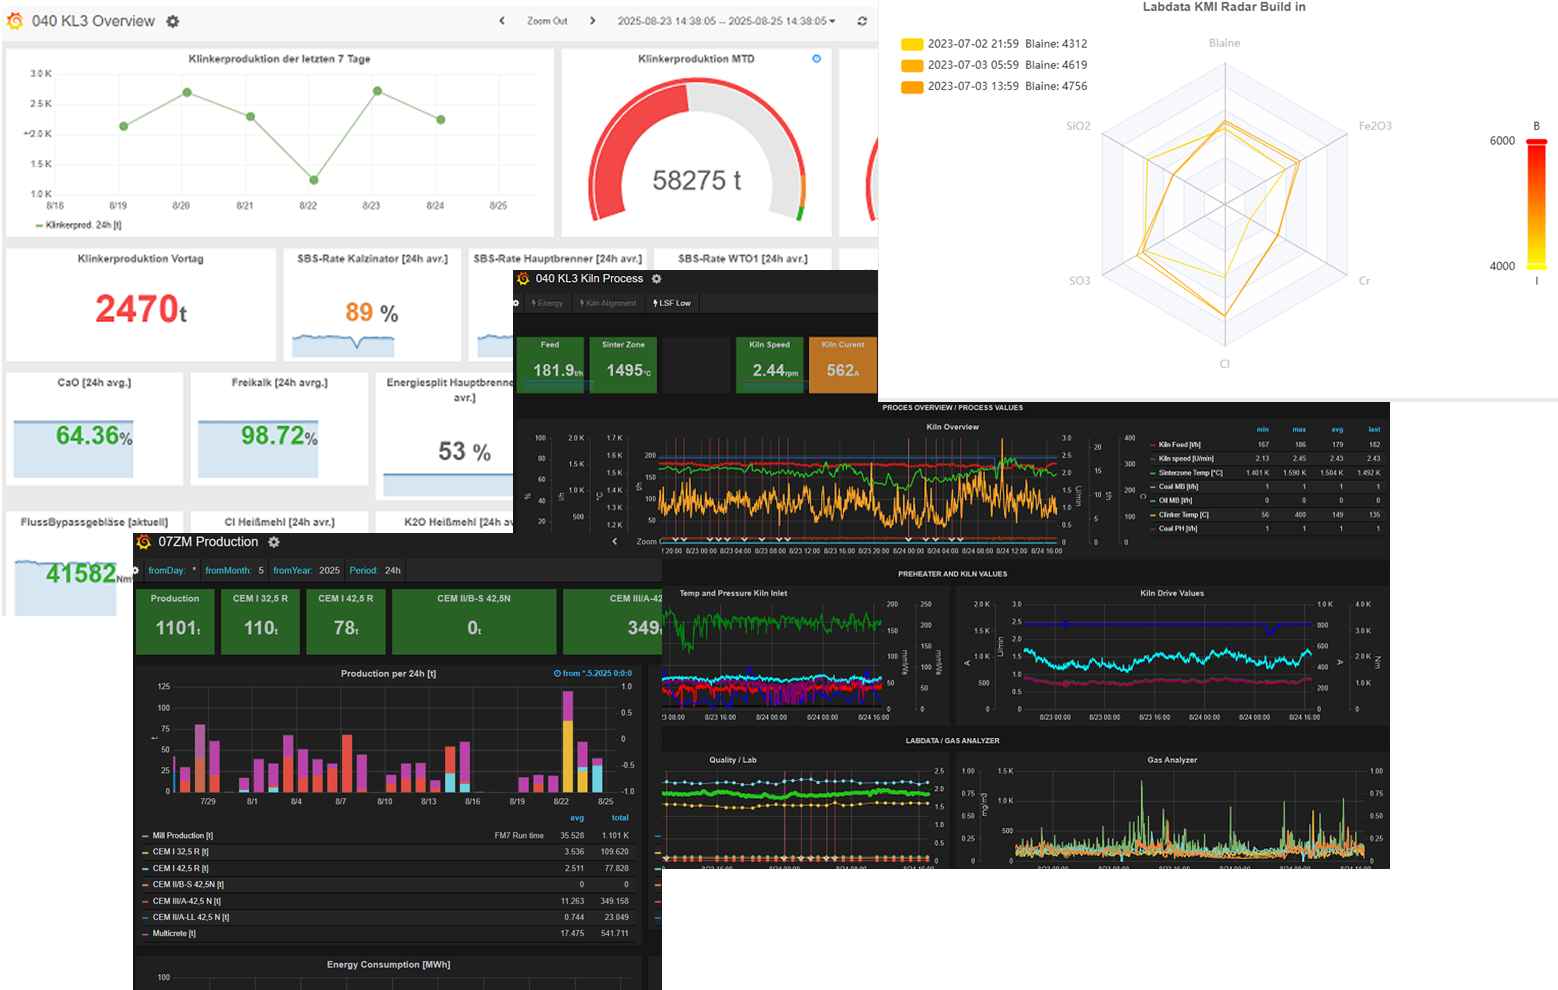Shift time range forward with right arrow
This screenshot has width=1558, height=990.
[x=592, y=21]
